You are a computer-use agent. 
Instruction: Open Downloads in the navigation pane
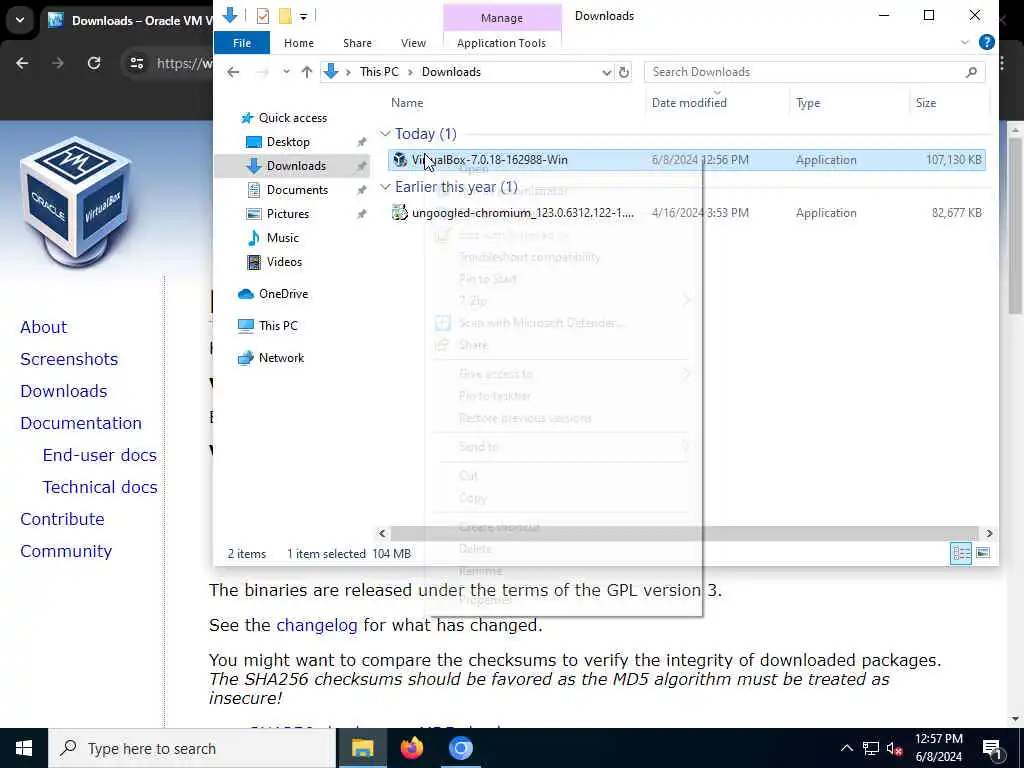[296, 166]
